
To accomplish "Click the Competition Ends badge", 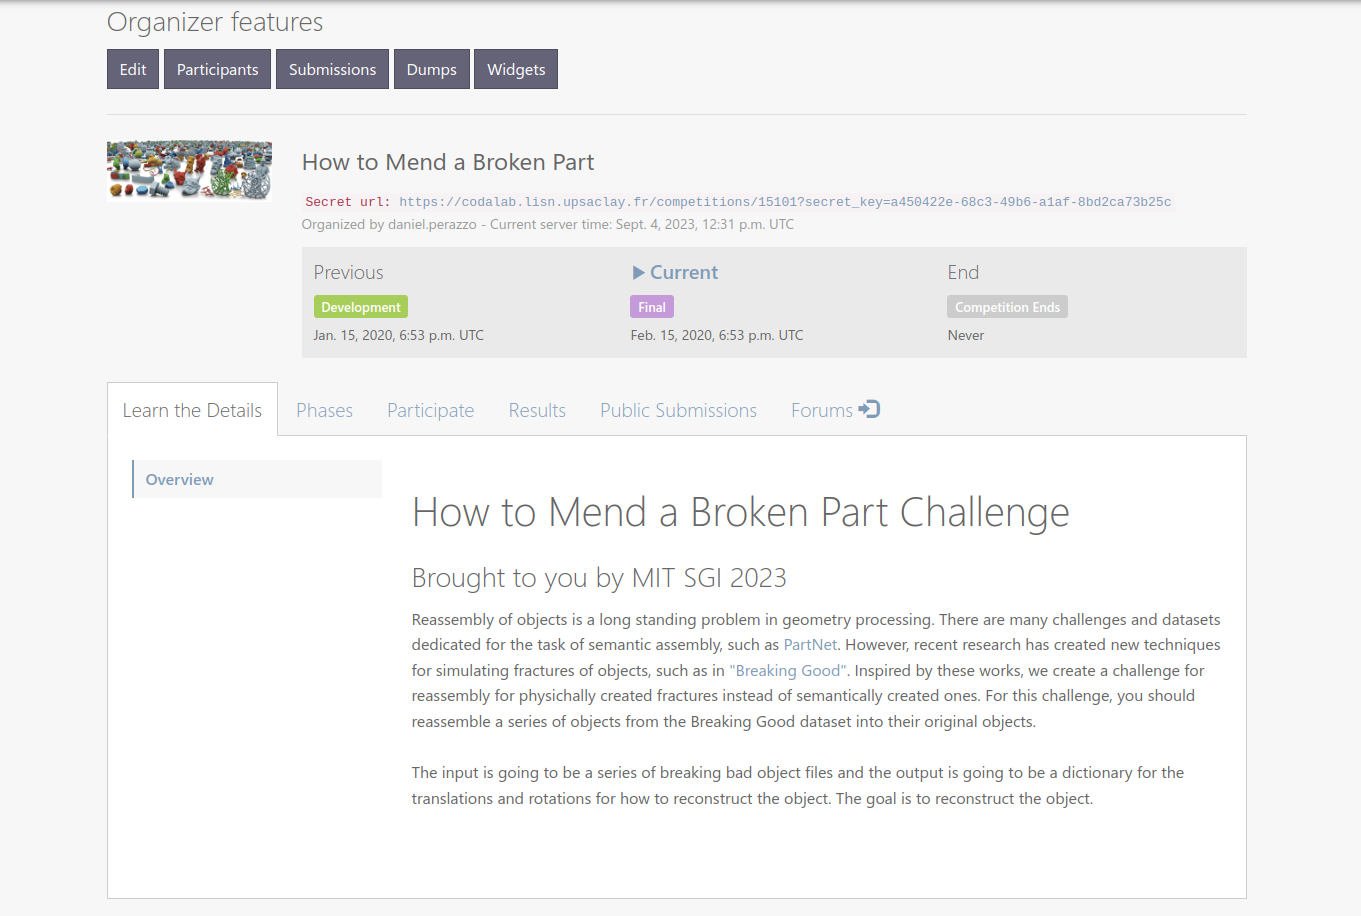I will [1007, 306].
